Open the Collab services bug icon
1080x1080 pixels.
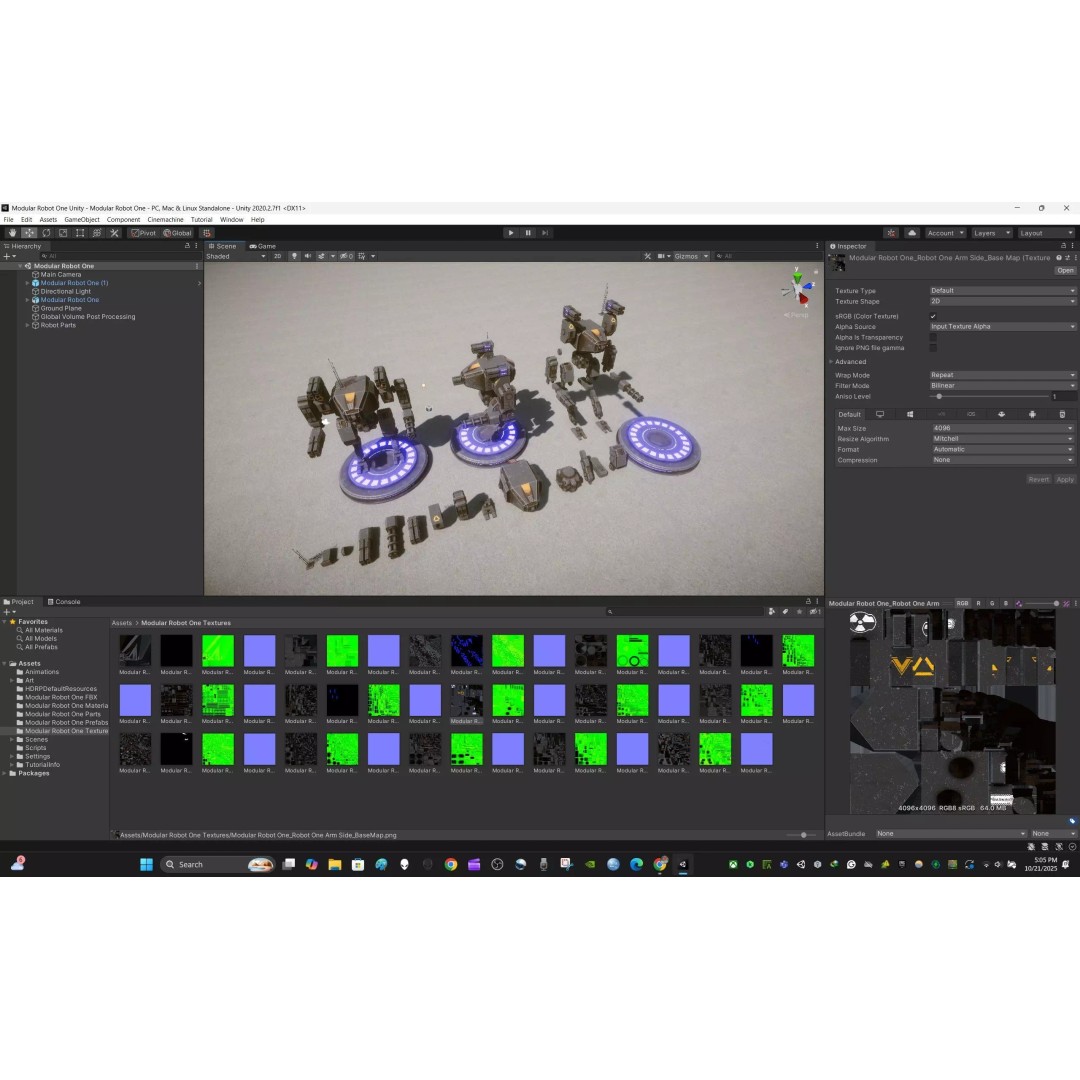[891, 233]
